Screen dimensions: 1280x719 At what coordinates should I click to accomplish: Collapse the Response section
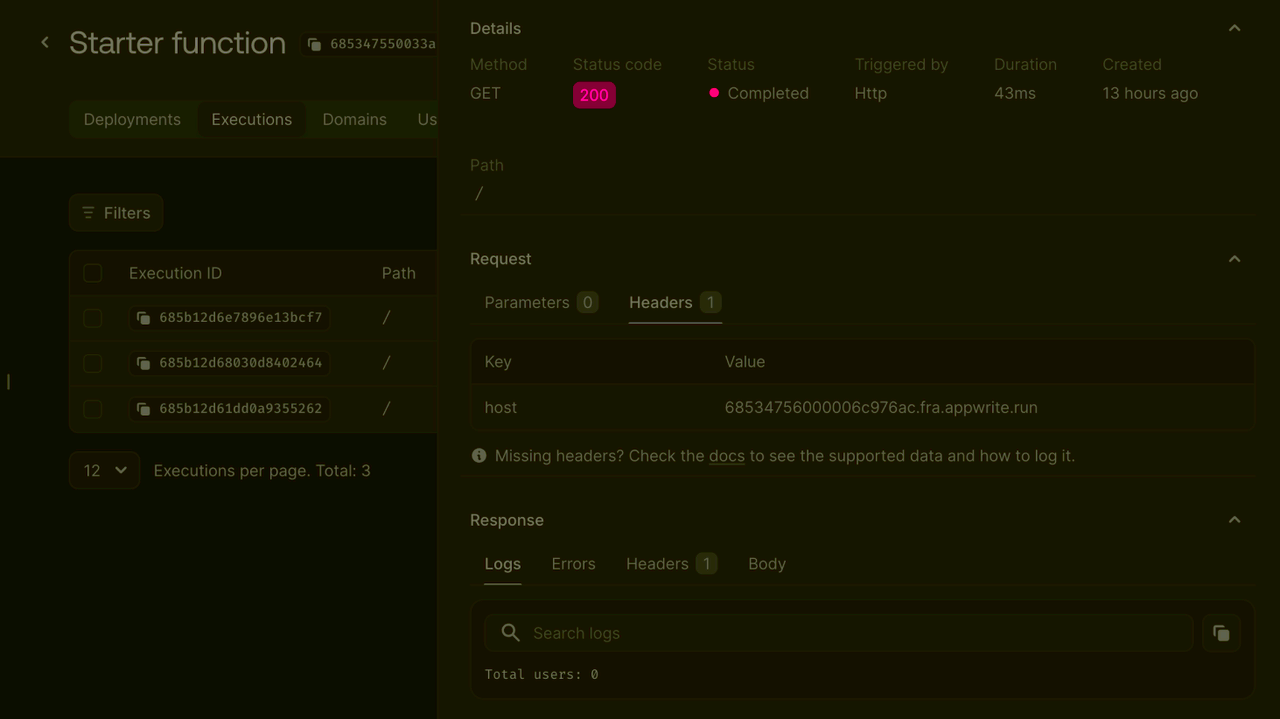click(1234, 519)
